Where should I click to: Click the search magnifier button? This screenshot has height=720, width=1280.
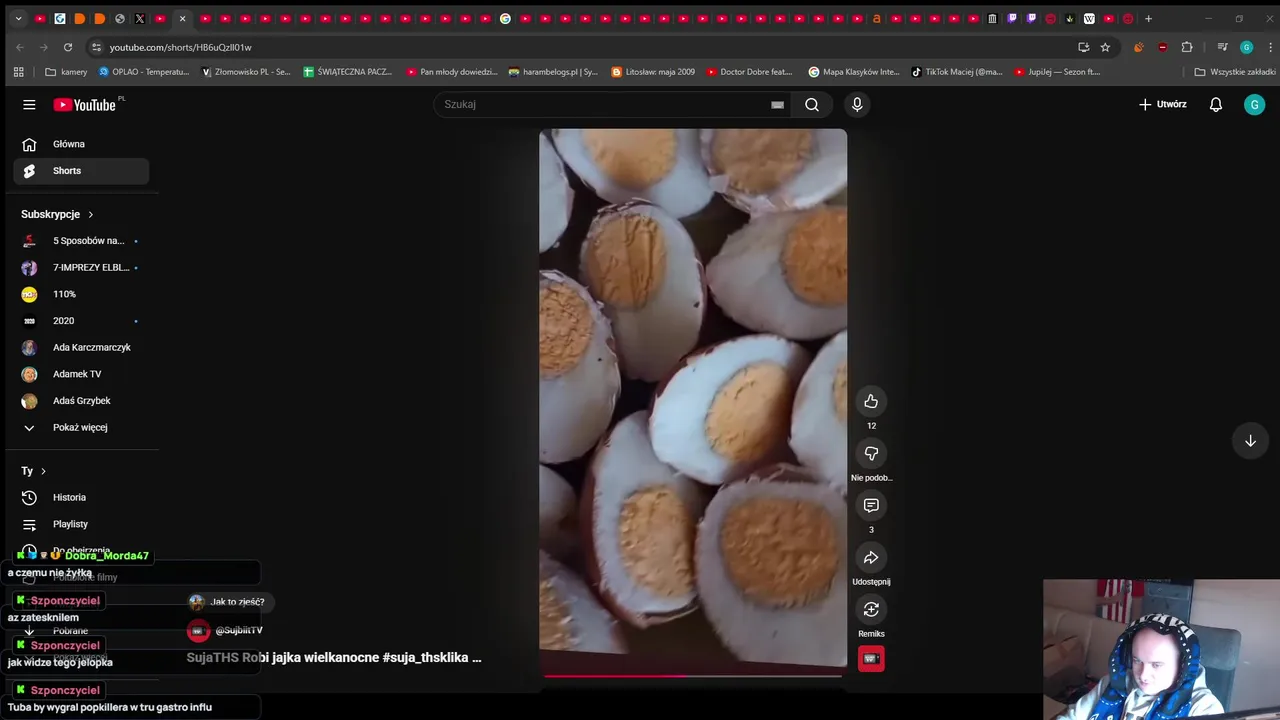(812, 104)
